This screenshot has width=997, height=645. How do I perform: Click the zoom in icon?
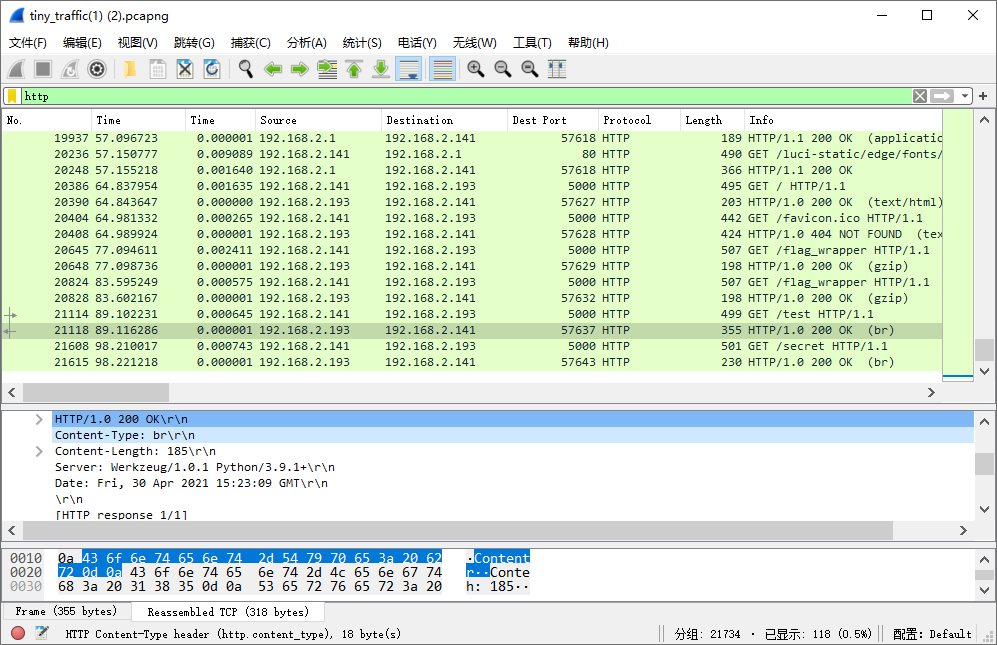click(x=476, y=69)
